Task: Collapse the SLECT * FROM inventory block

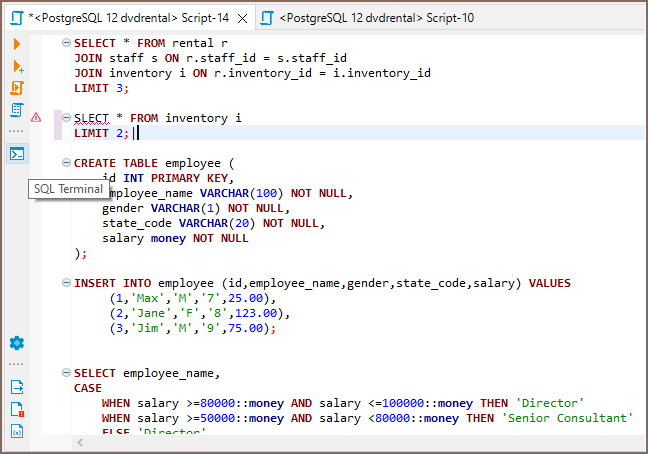Action: pyautogui.click(x=66, y=118)
